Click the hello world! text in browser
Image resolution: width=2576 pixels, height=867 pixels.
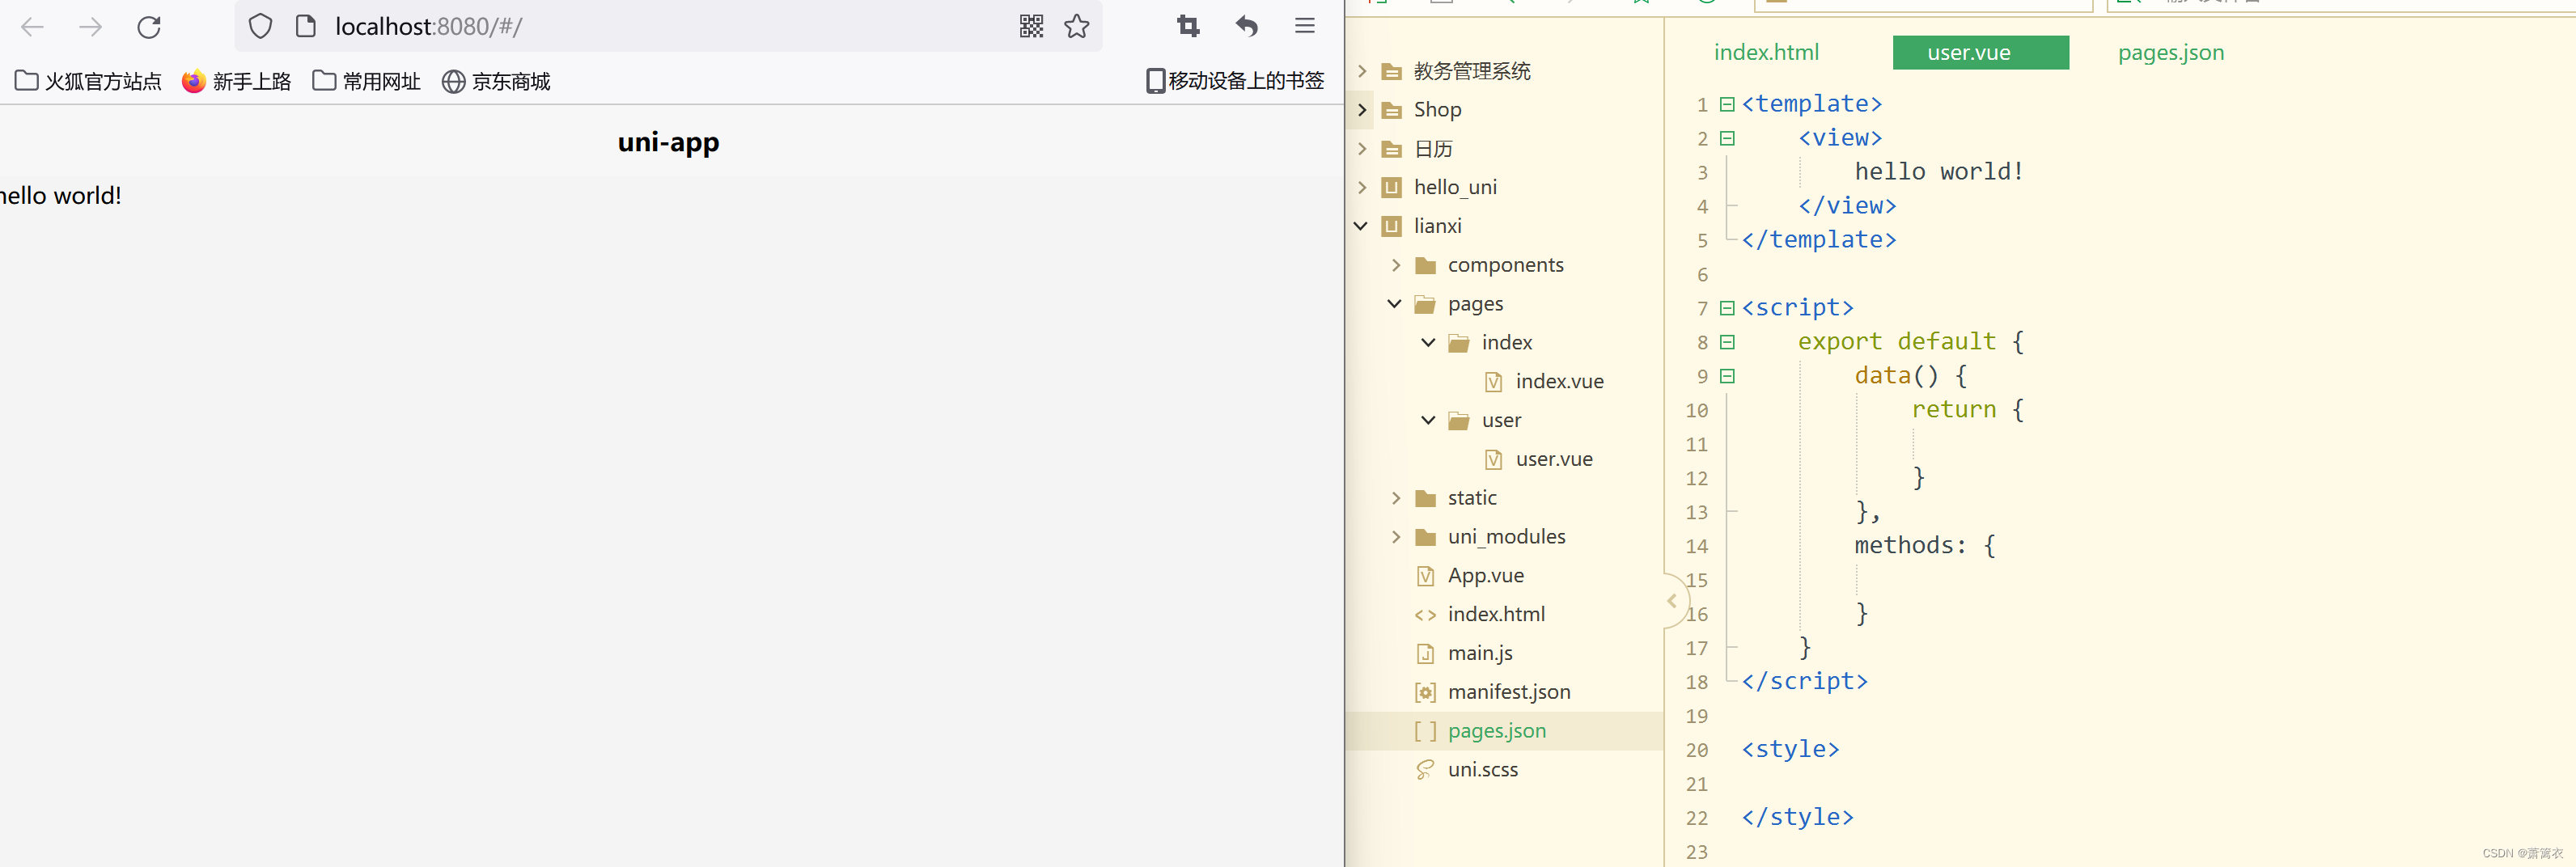point(60,196)
